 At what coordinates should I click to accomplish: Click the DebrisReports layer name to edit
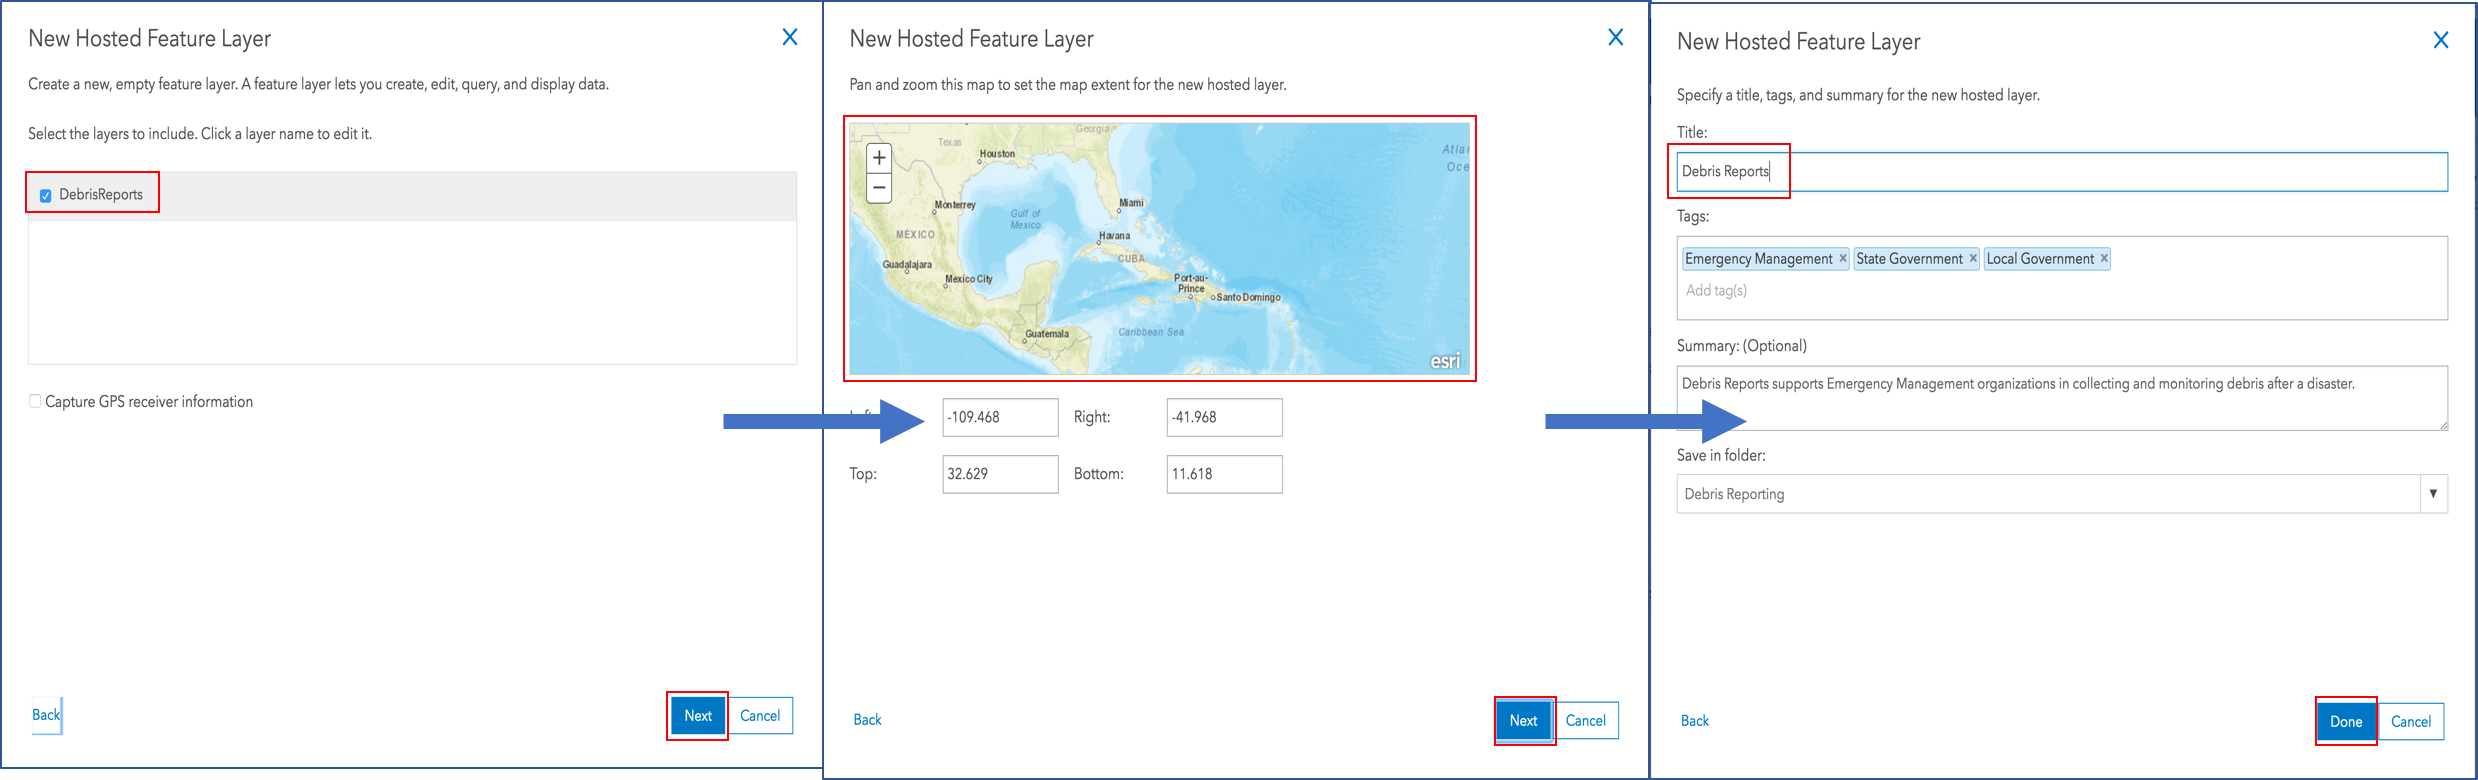101,195
